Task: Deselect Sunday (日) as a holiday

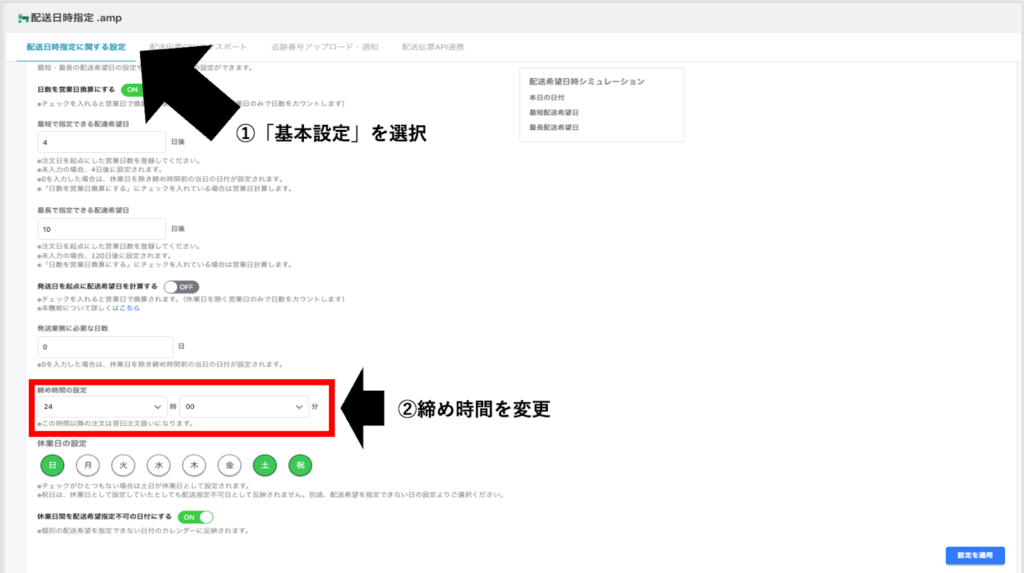Action: click(x=52, y=465)
